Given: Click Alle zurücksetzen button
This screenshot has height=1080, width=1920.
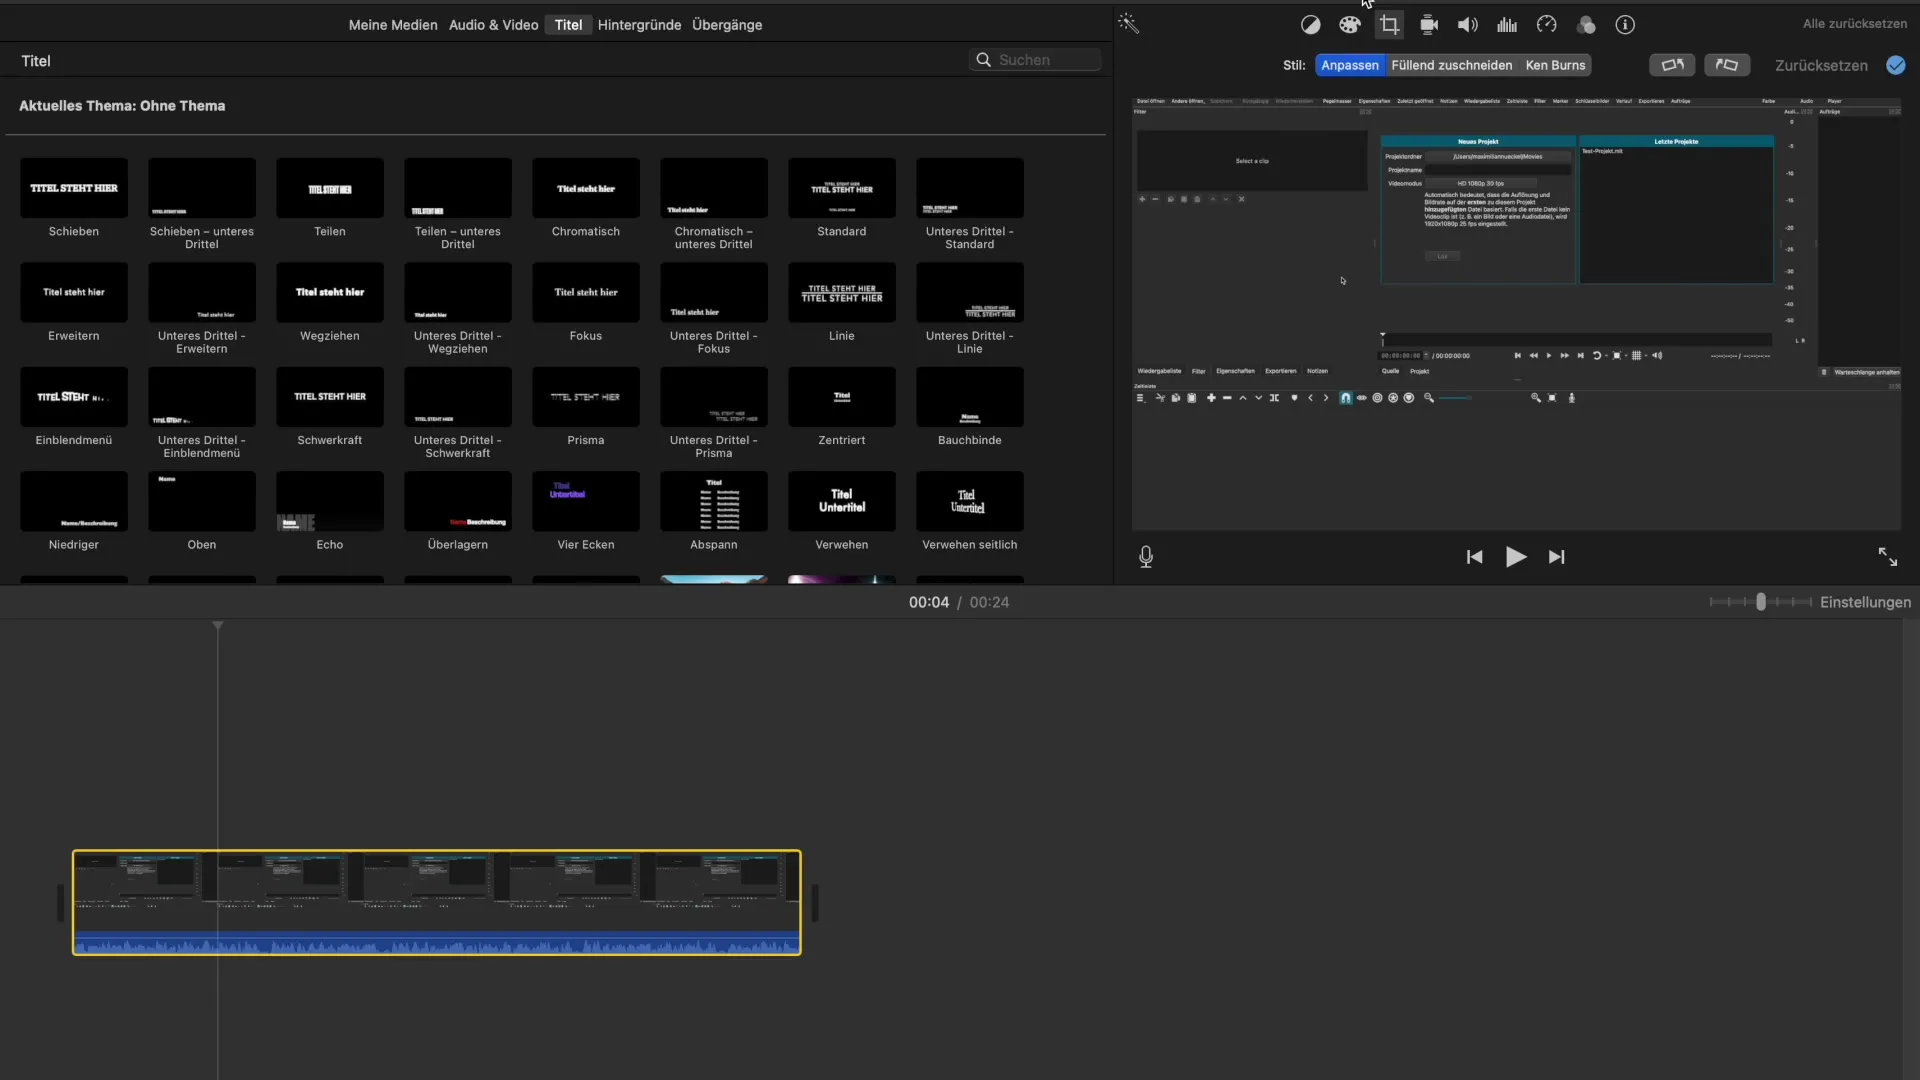Looking at the screenshot, I should (x=1855, y=23).
